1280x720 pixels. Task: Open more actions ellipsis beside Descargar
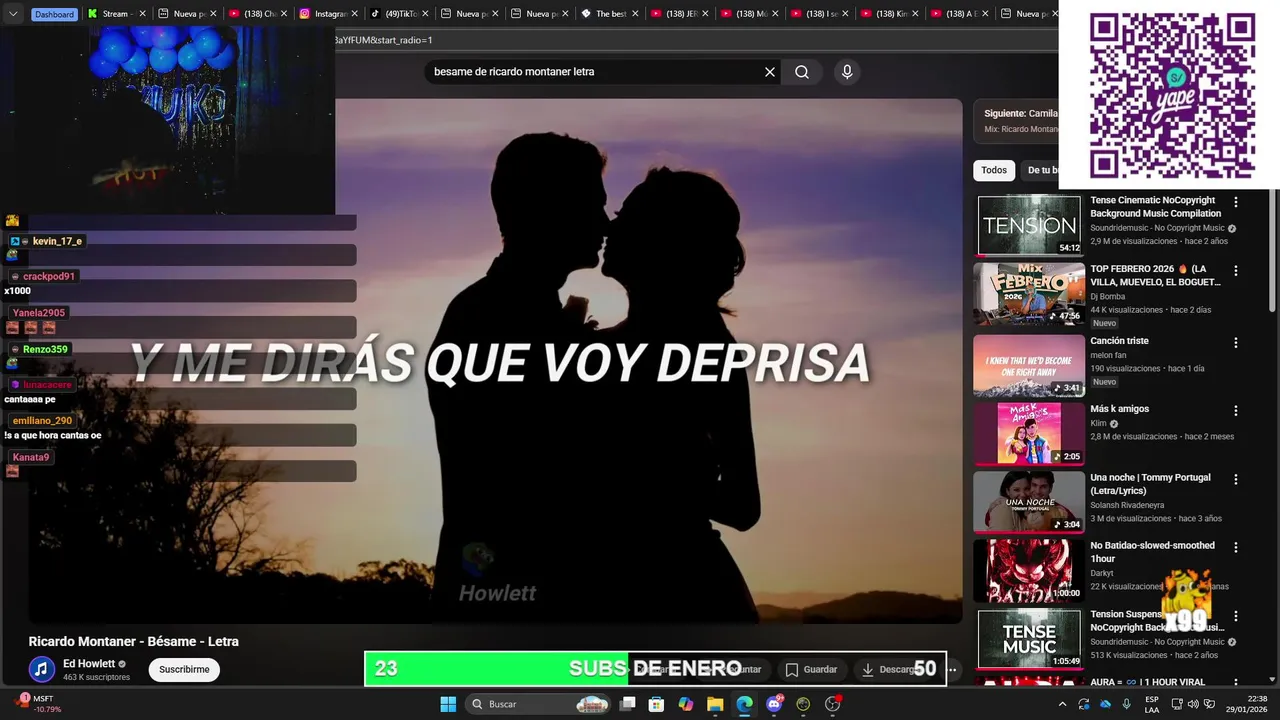click(952, 669)
